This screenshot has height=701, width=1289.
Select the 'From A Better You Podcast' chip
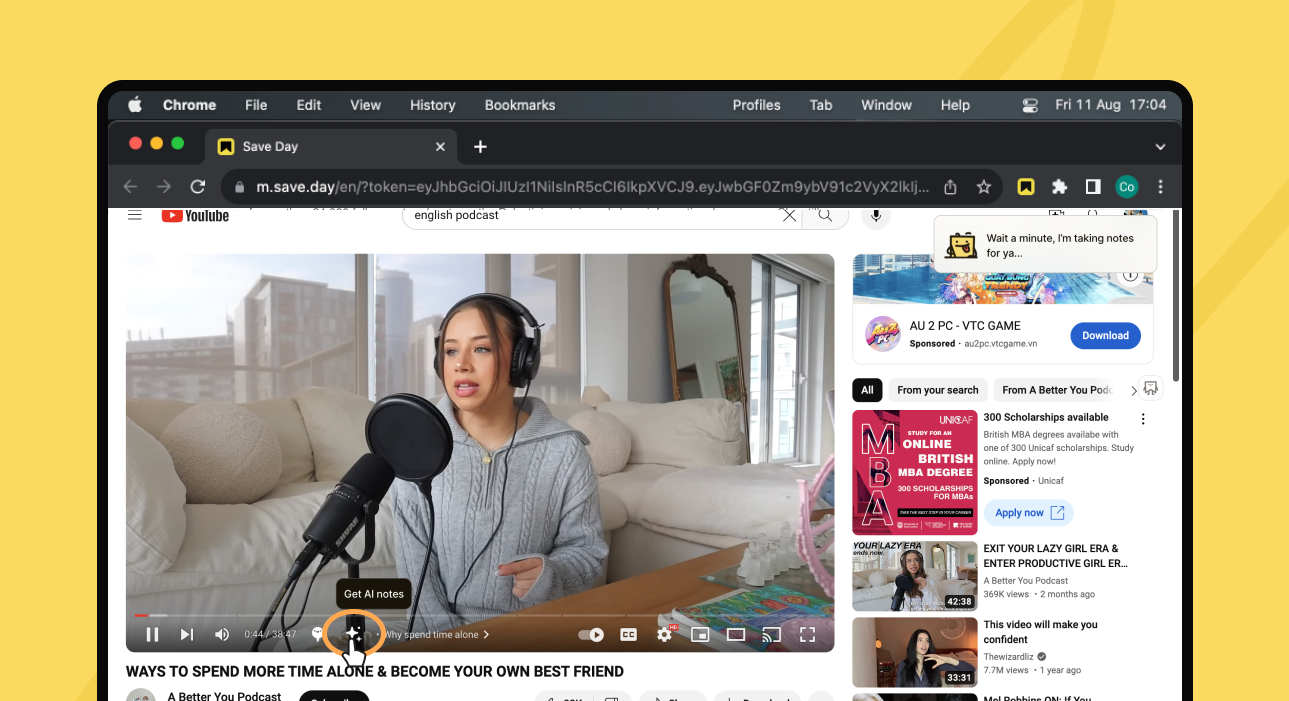click(x=1057, y=390)
